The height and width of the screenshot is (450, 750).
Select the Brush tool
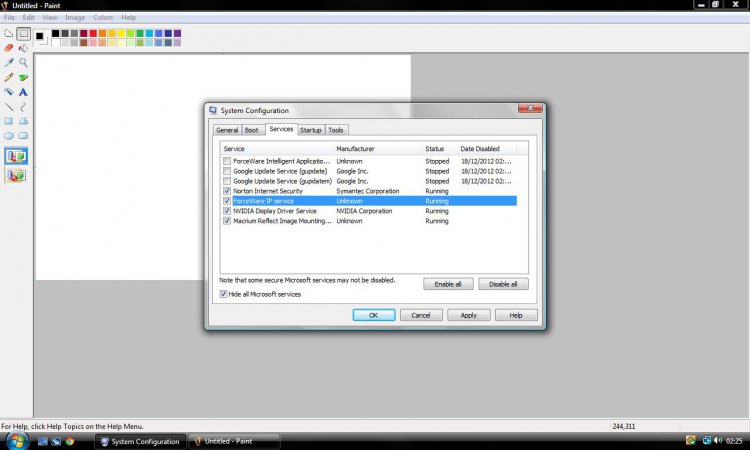pos(23,77)
